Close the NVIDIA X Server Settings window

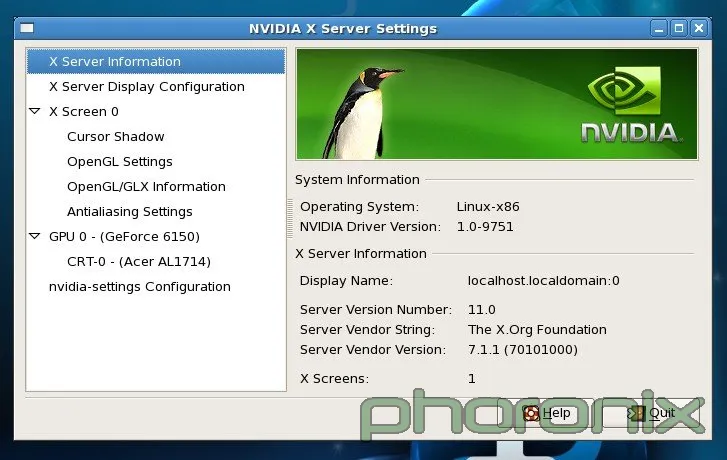(699, 29)
